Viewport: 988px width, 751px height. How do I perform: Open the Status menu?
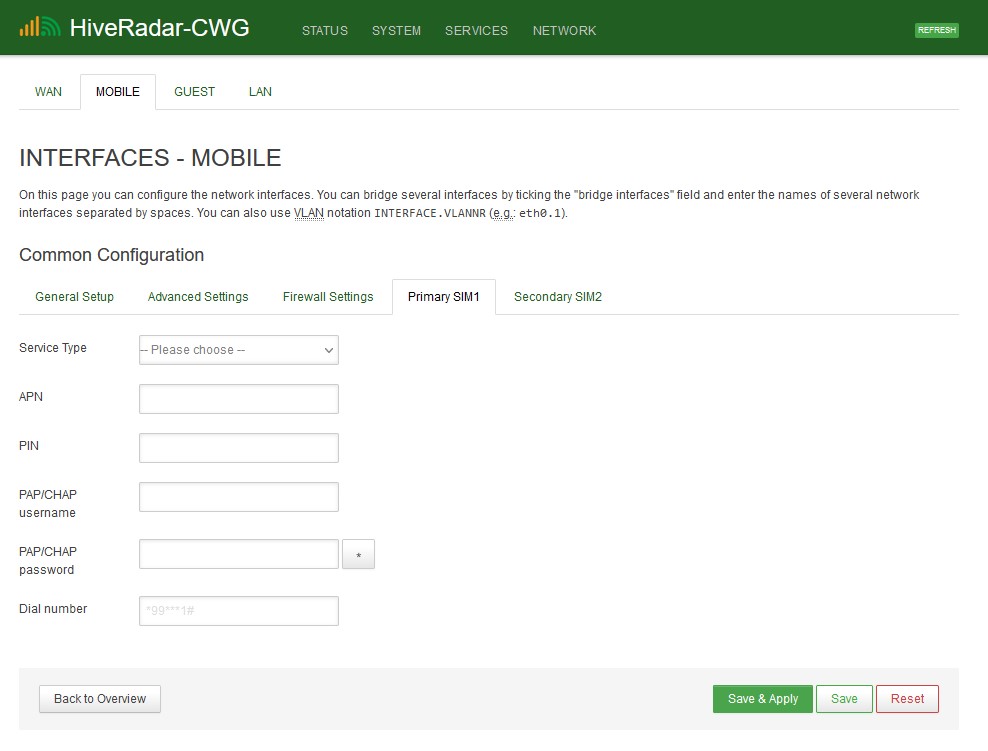(325, 31)
